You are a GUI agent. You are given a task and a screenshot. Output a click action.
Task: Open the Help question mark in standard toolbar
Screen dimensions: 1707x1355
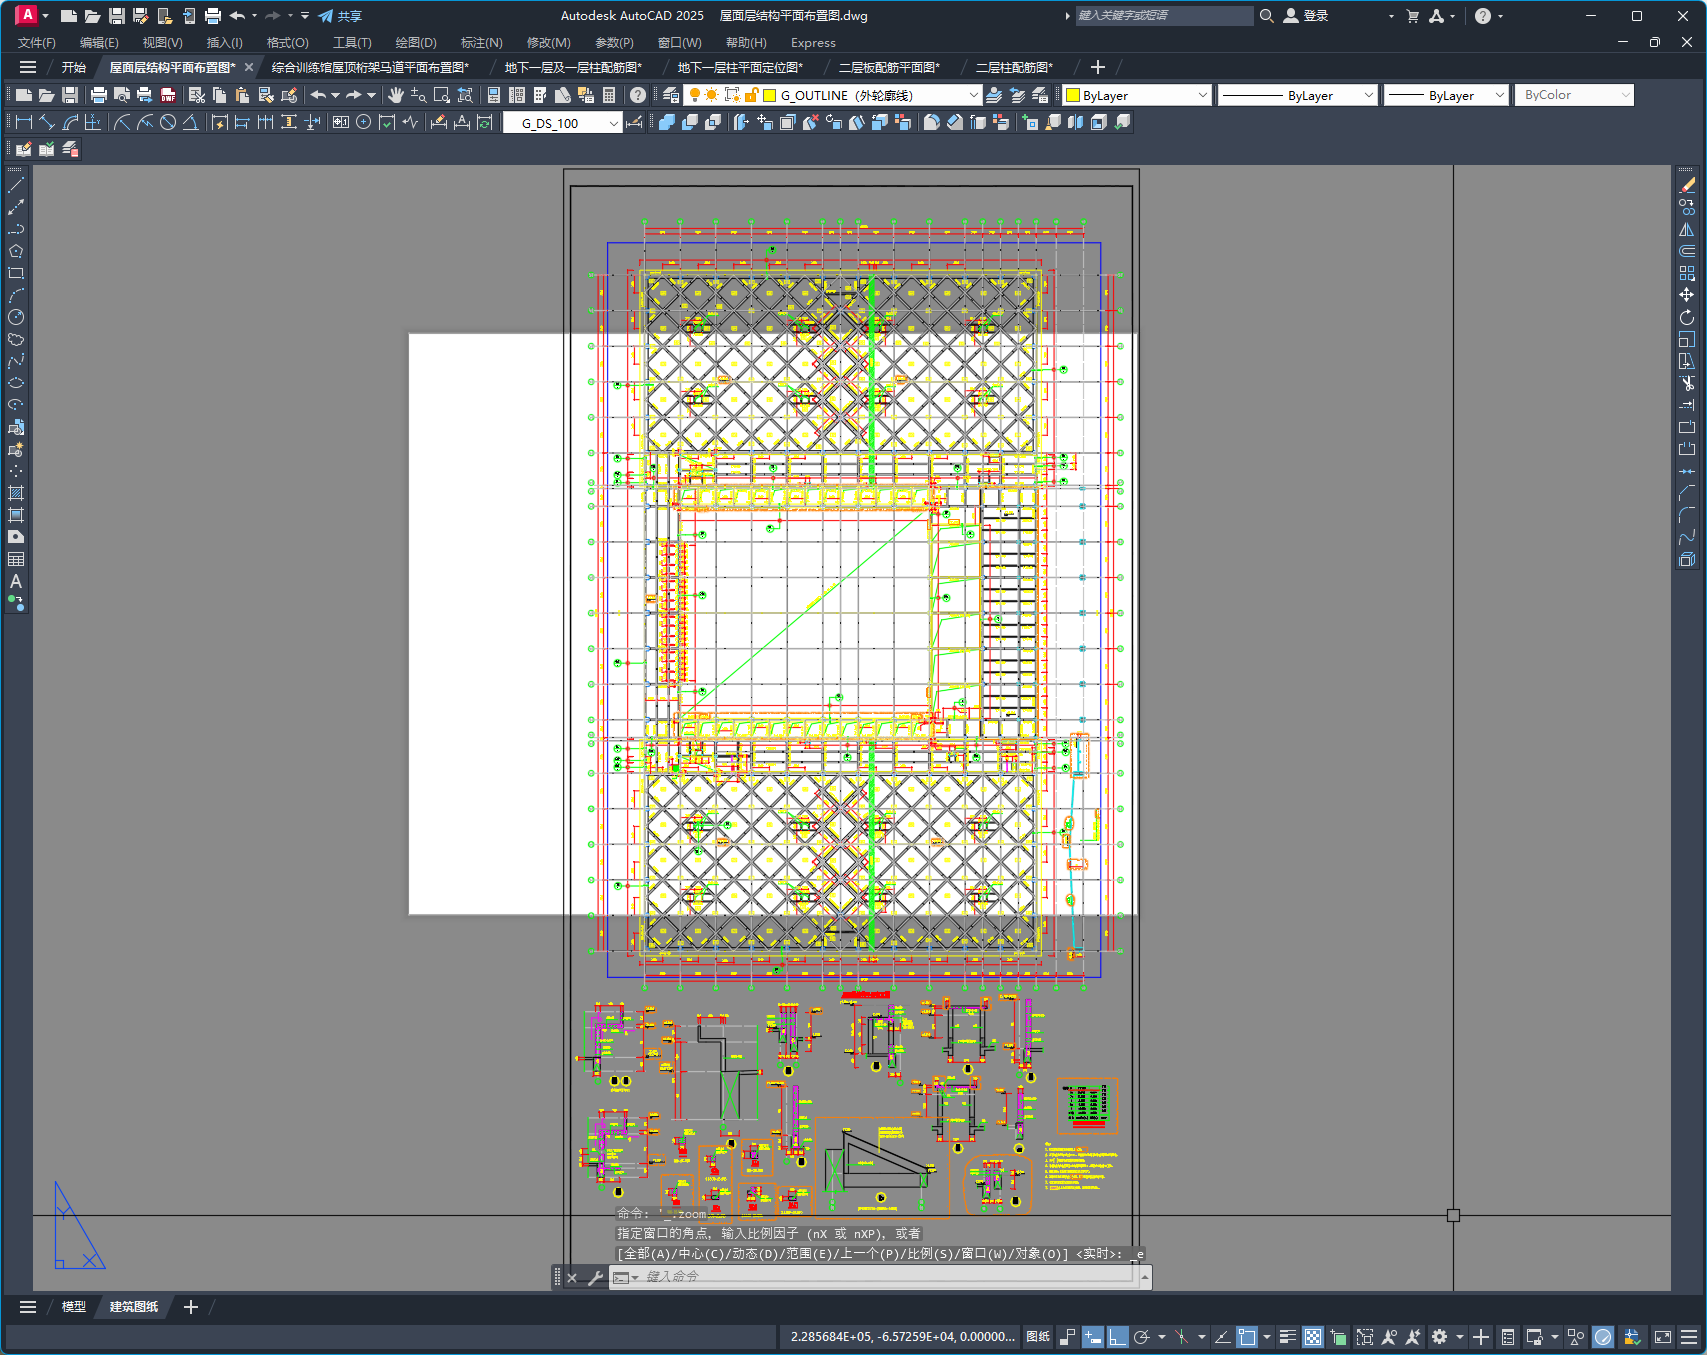(638, 95)
